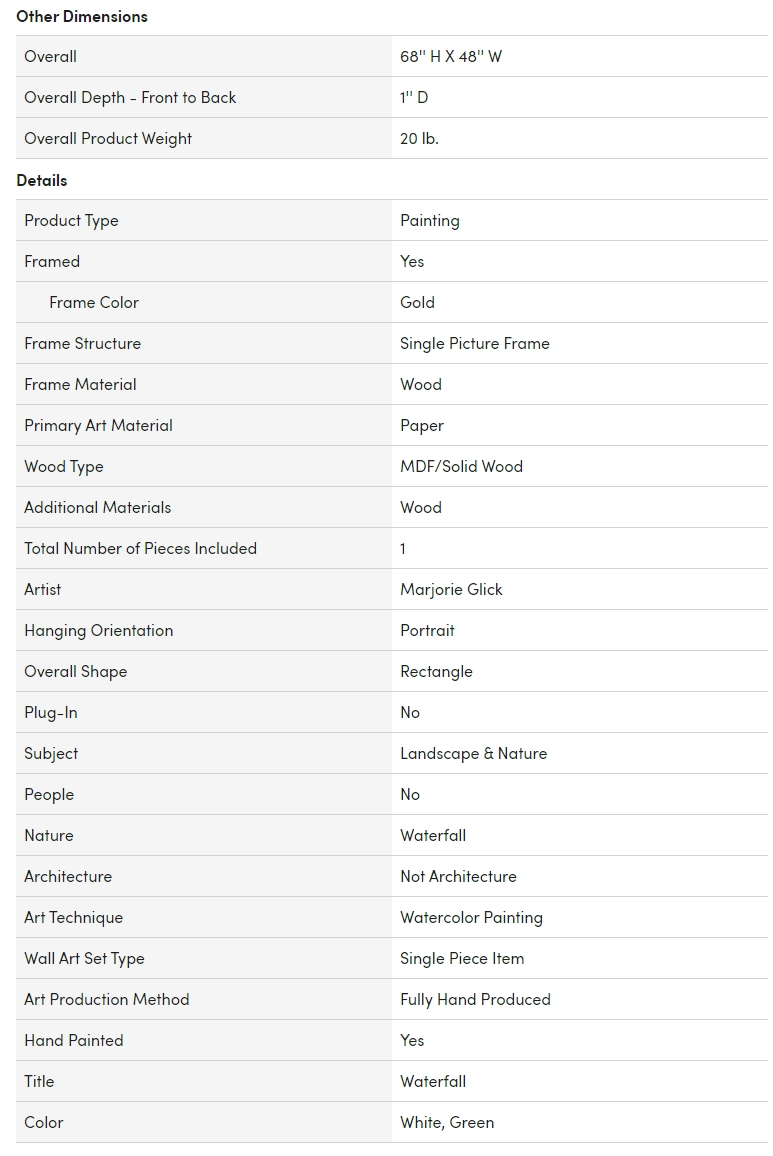Click the Single Picture Frame value
773x1156 pixels.
(474, 344)
